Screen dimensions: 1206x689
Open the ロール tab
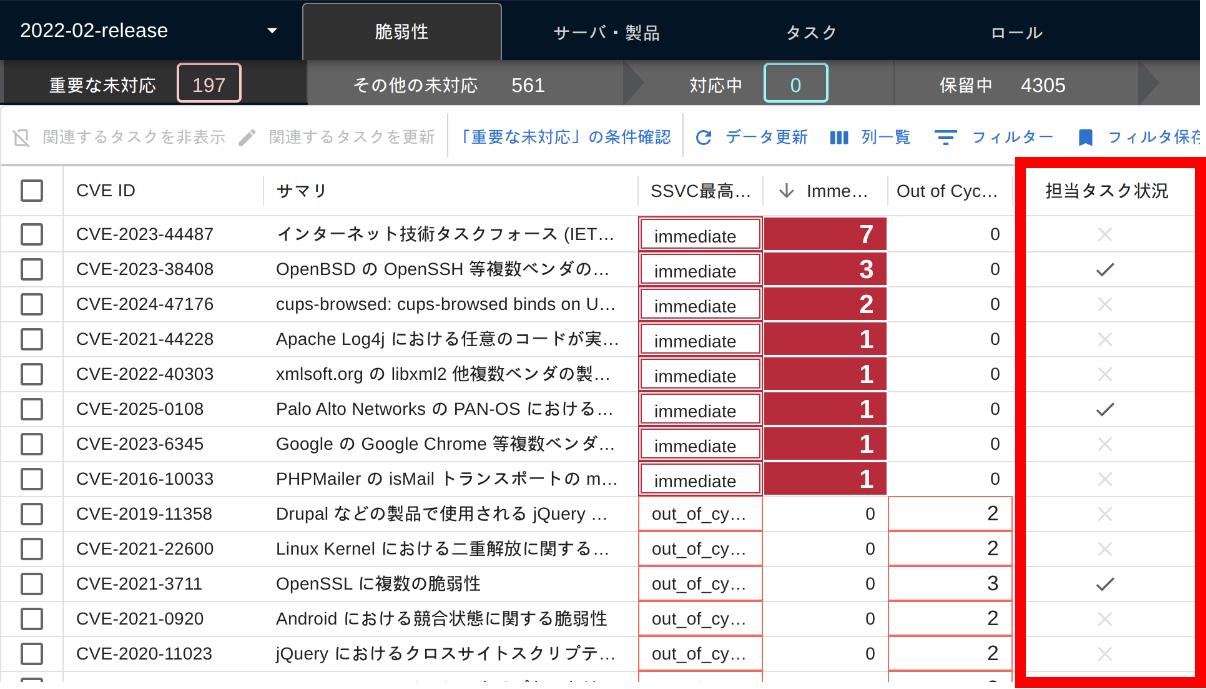[x=1017, y=32]
